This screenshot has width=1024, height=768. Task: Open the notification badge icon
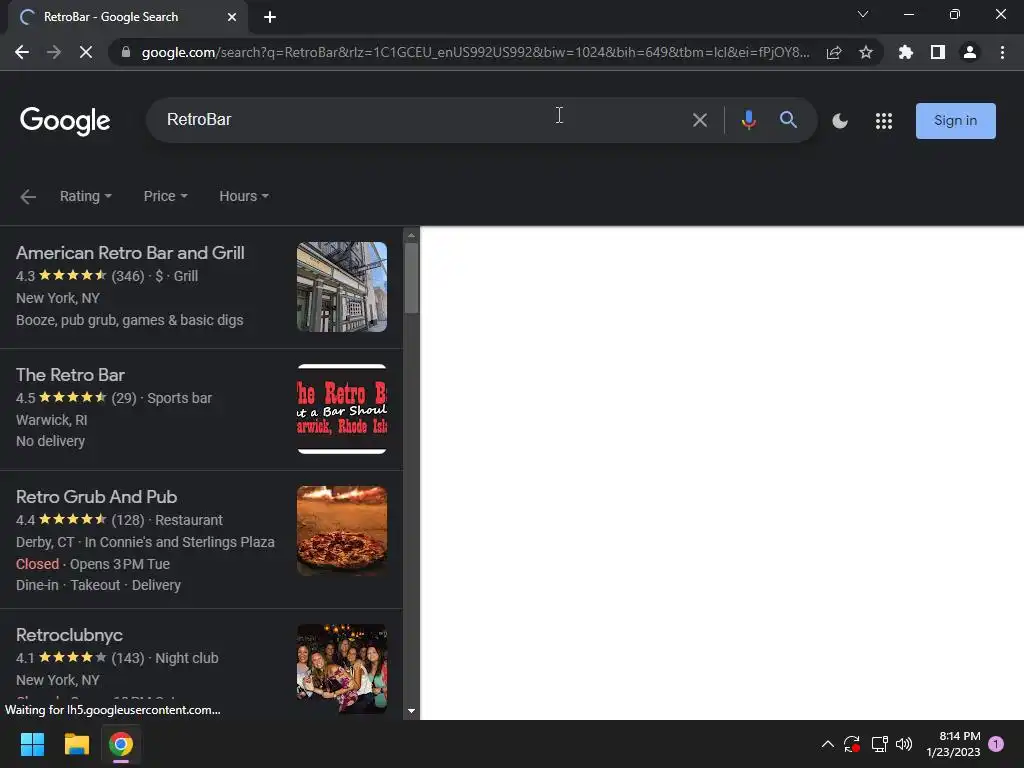(x=996, y=744)
